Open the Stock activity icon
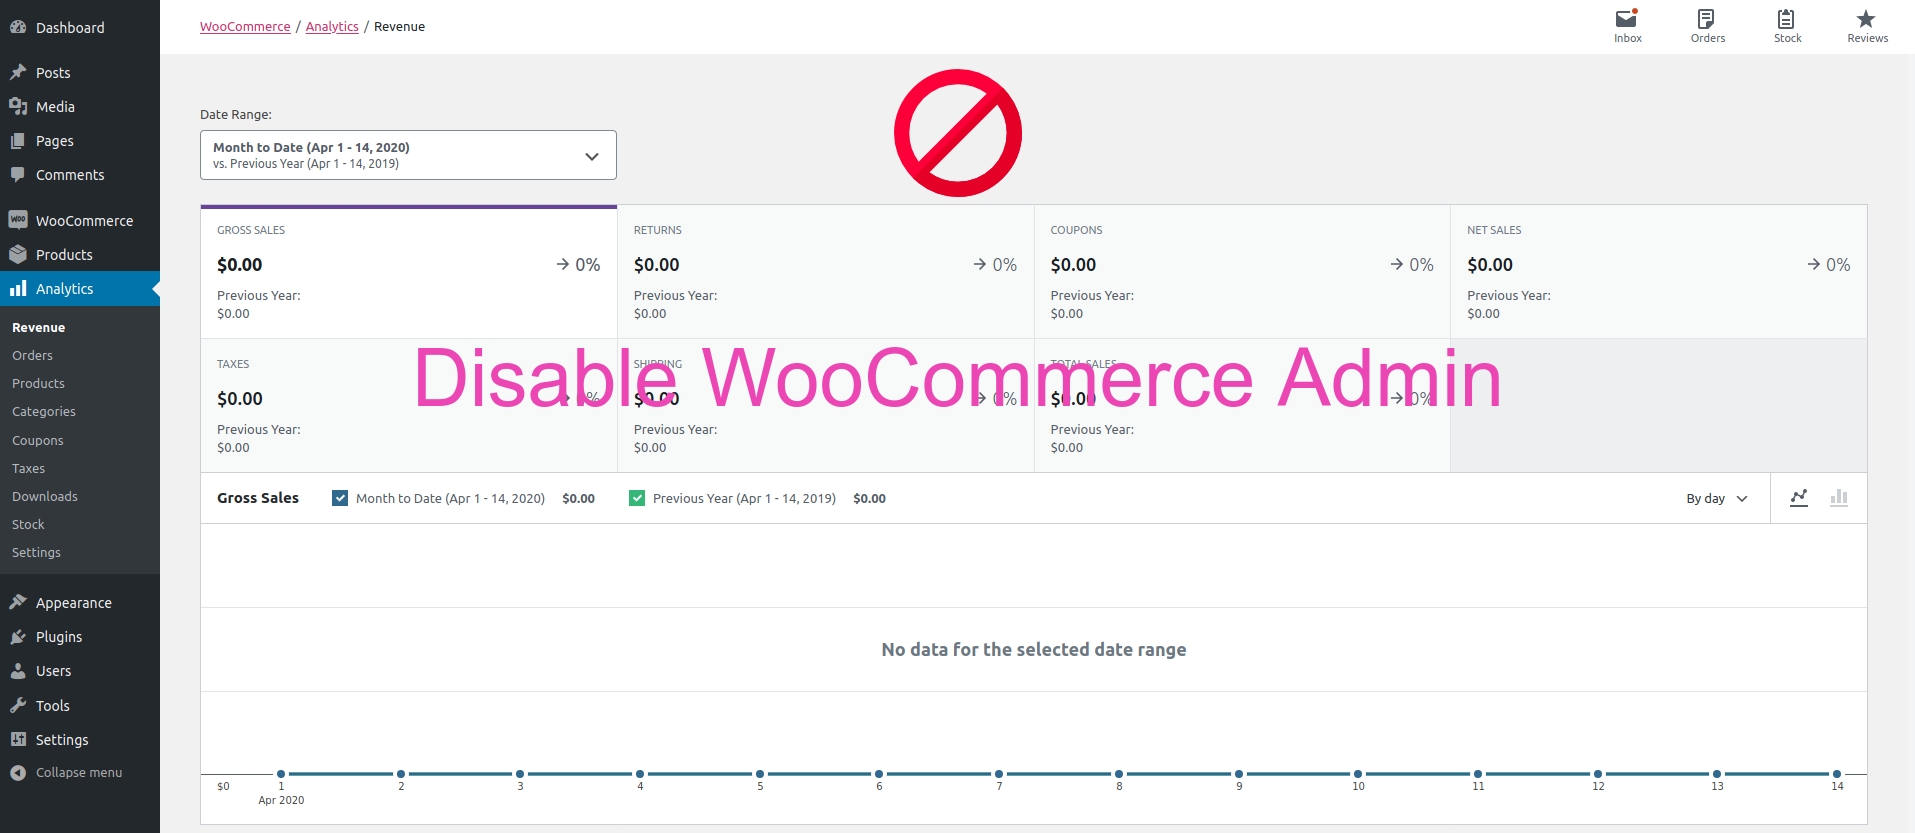This screenshot has height=833, width=1915. click(1786, 19)
